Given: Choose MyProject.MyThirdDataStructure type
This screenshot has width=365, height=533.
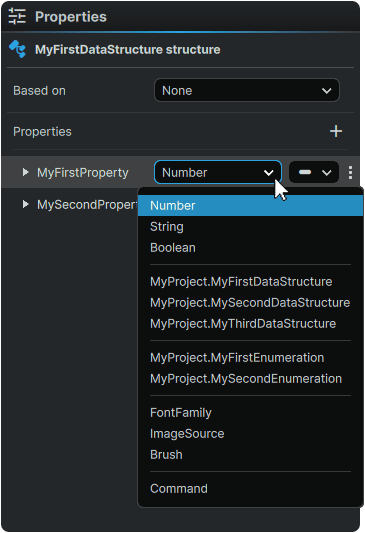Looking at the screenshot, I should pyautogui.click(x=250, y=324).
